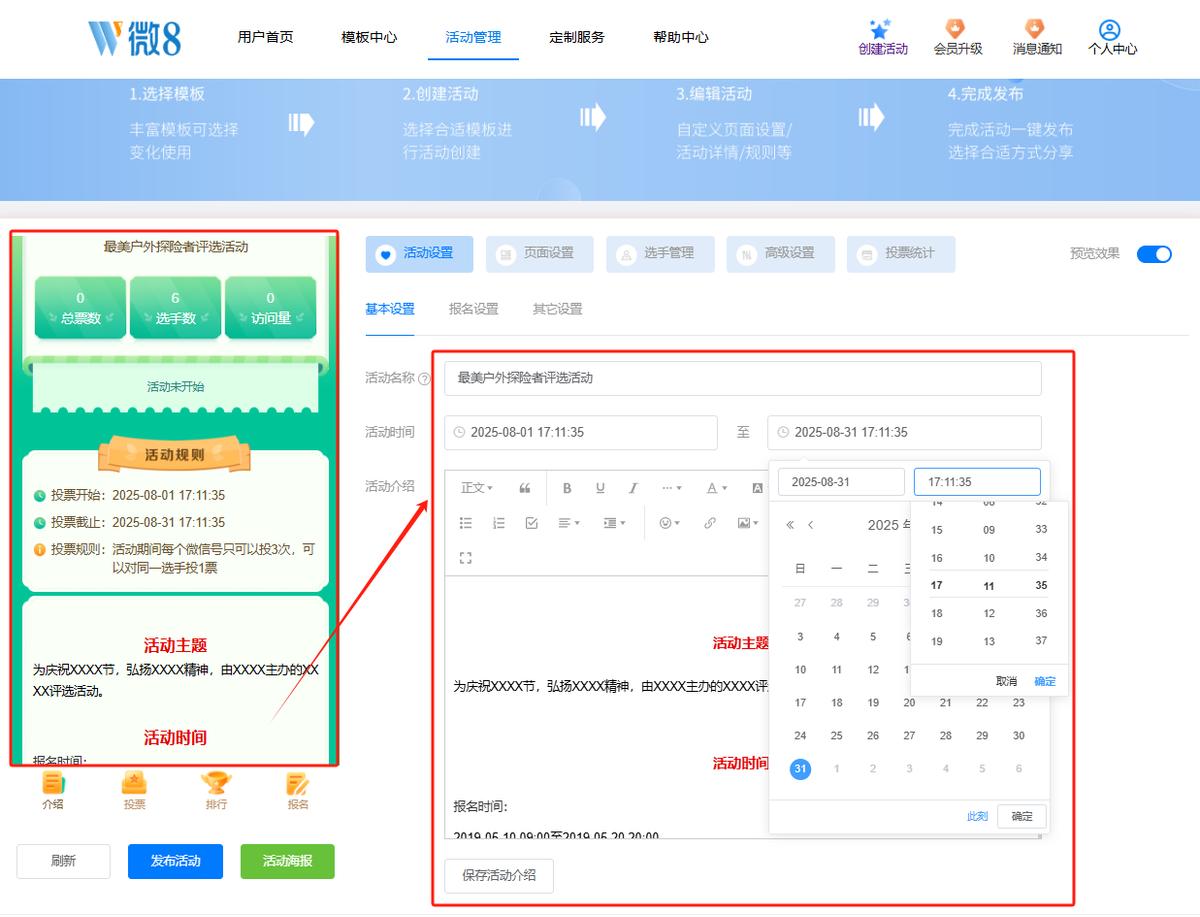Open the emoji picker dropdown
This screenshot has width=1200, height=917.
tap(669, 523)
